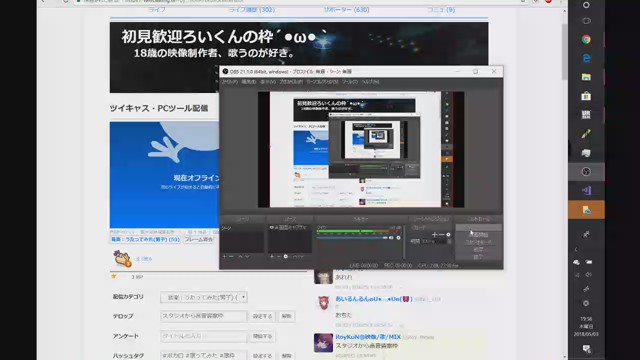
Task: Toggle lock on screen capture source
Action: click(x=276, y=227)
